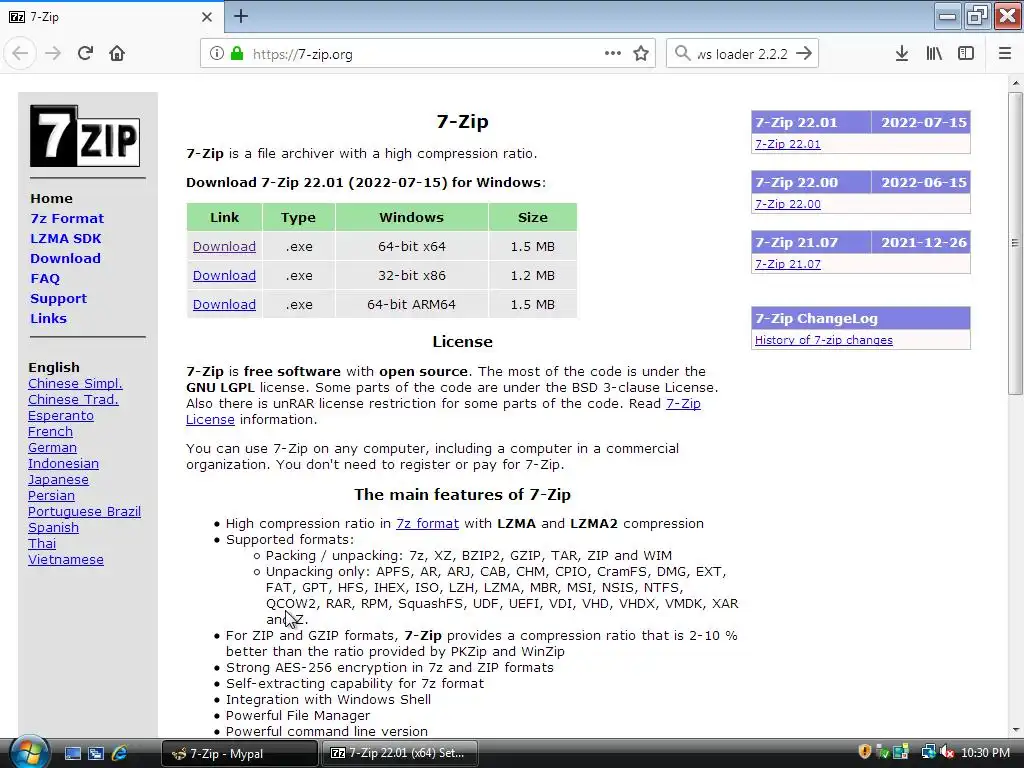Viewport: 1024px width, 768px height.
Task: Open the LZMA SDK page
Action: pos(65,238)
